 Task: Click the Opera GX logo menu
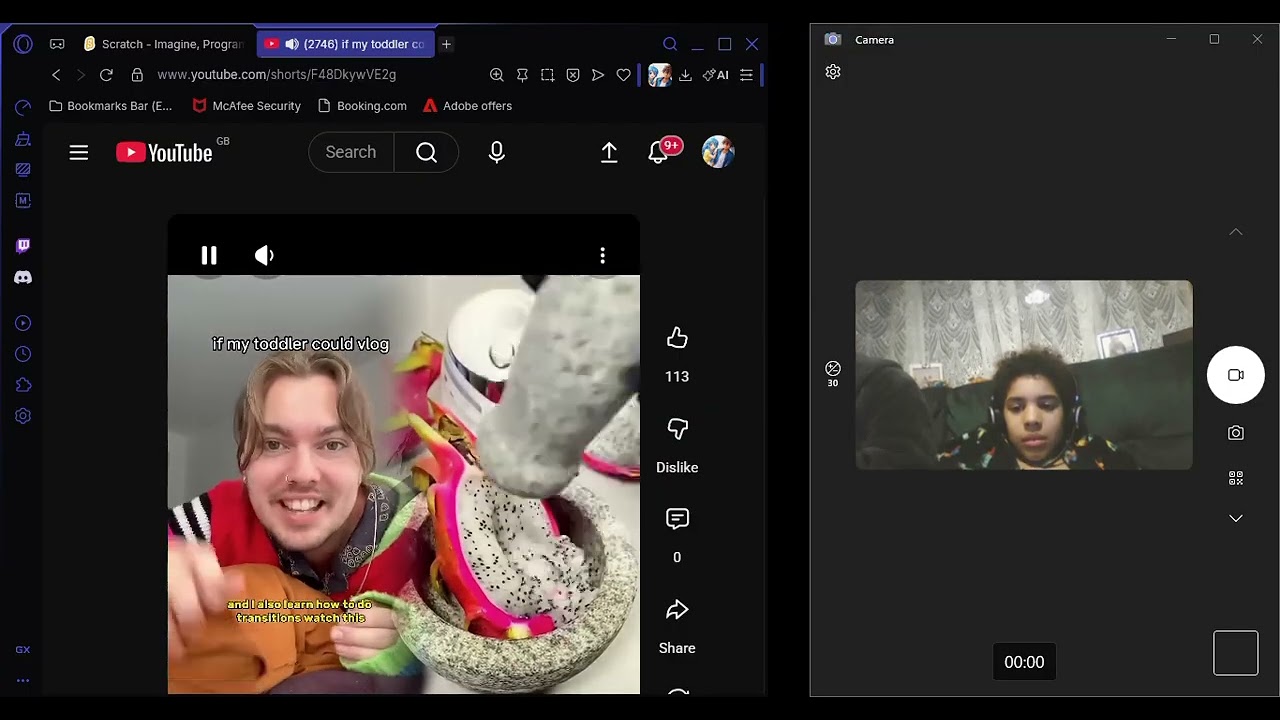[x=23, y=44]
